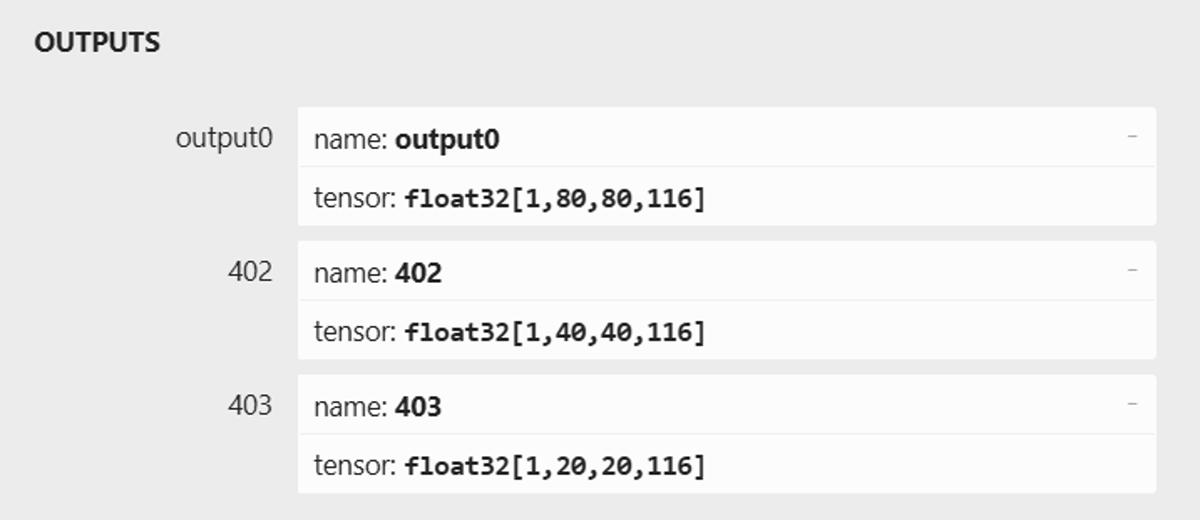
Task: Click the OUTPUTS section header
Action: click(x=97, y=43)
